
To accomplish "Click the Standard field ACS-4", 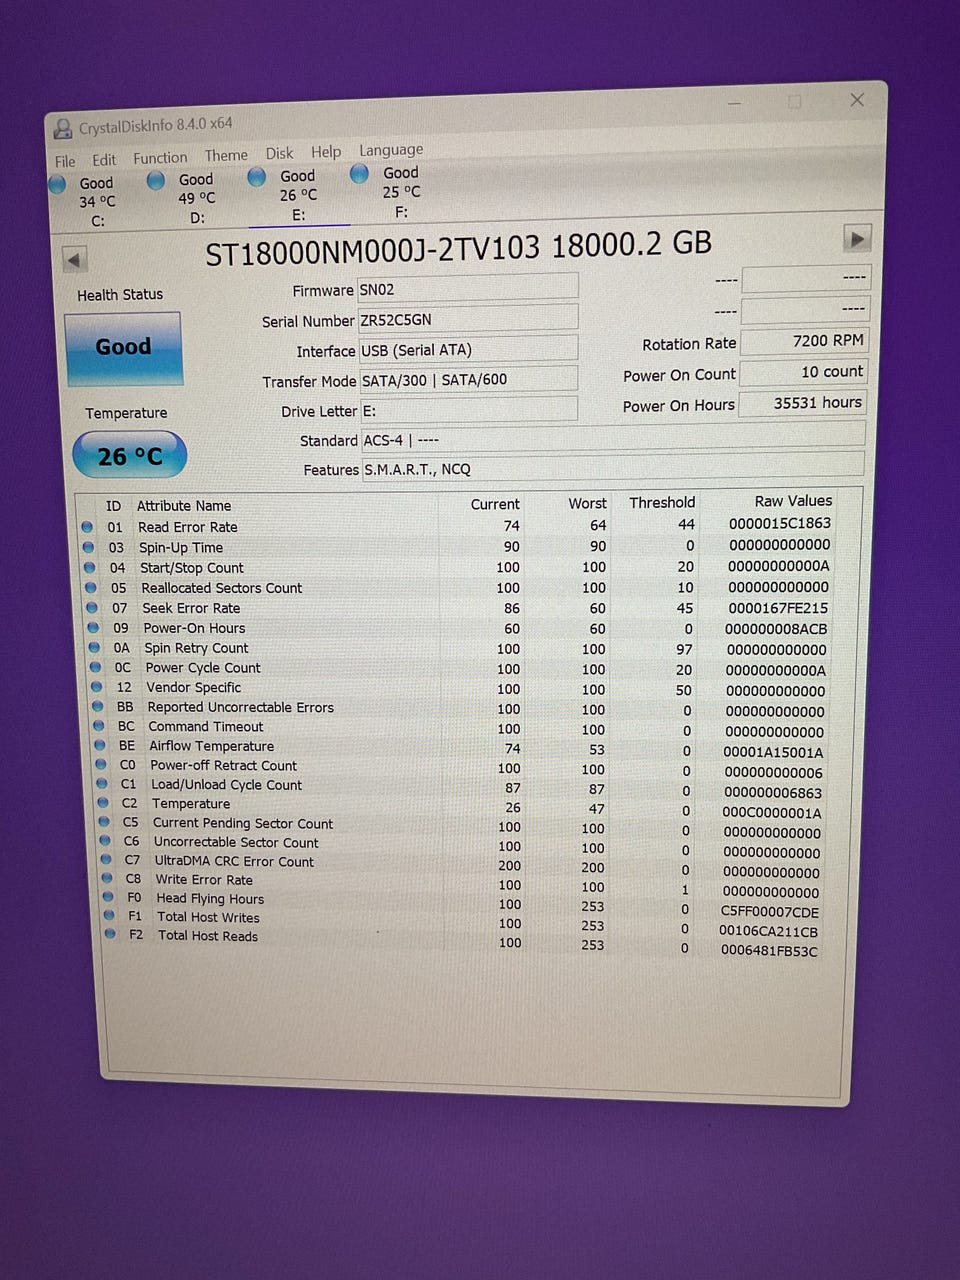I will click(x=612, y=437).
